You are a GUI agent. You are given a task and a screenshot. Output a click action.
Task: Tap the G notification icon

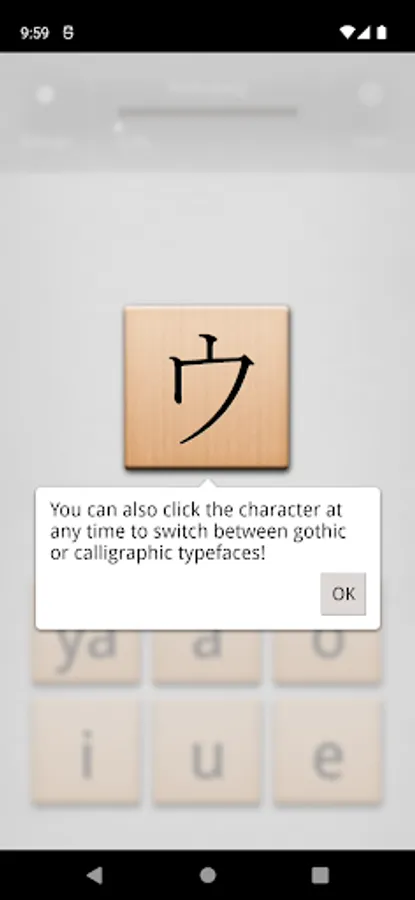tap(68, 33)
